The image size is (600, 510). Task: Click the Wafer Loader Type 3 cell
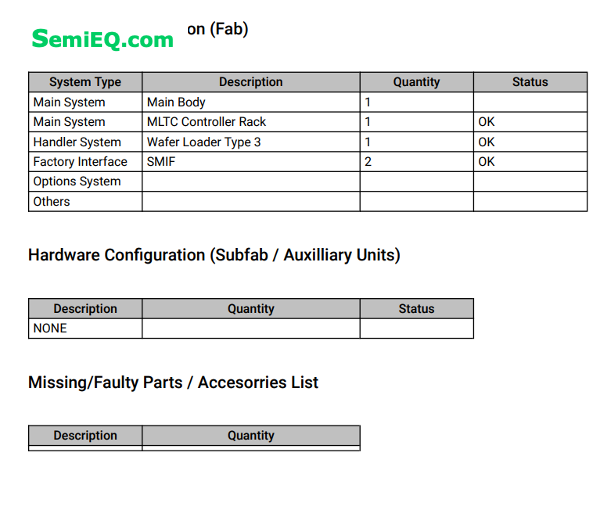pyautogui.click(x=251, y=142)
